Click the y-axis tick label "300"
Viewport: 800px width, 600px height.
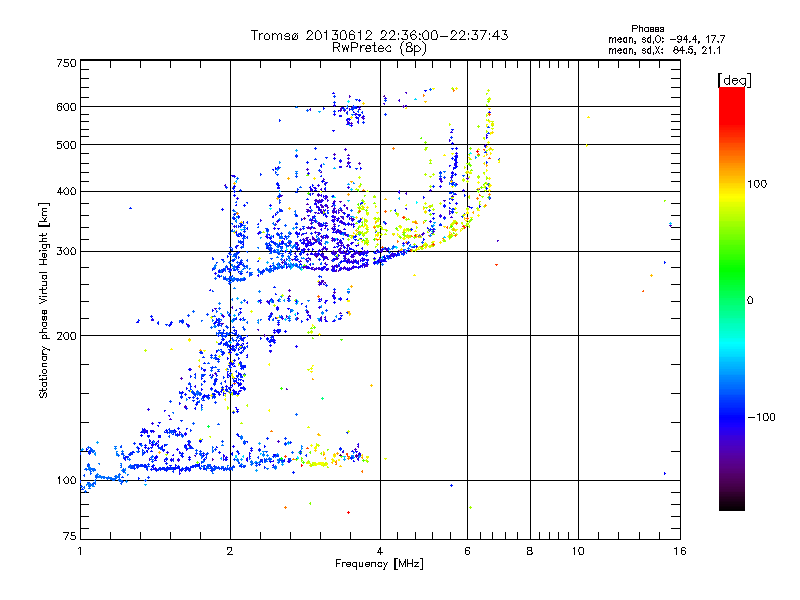click(x=66, y=251)
